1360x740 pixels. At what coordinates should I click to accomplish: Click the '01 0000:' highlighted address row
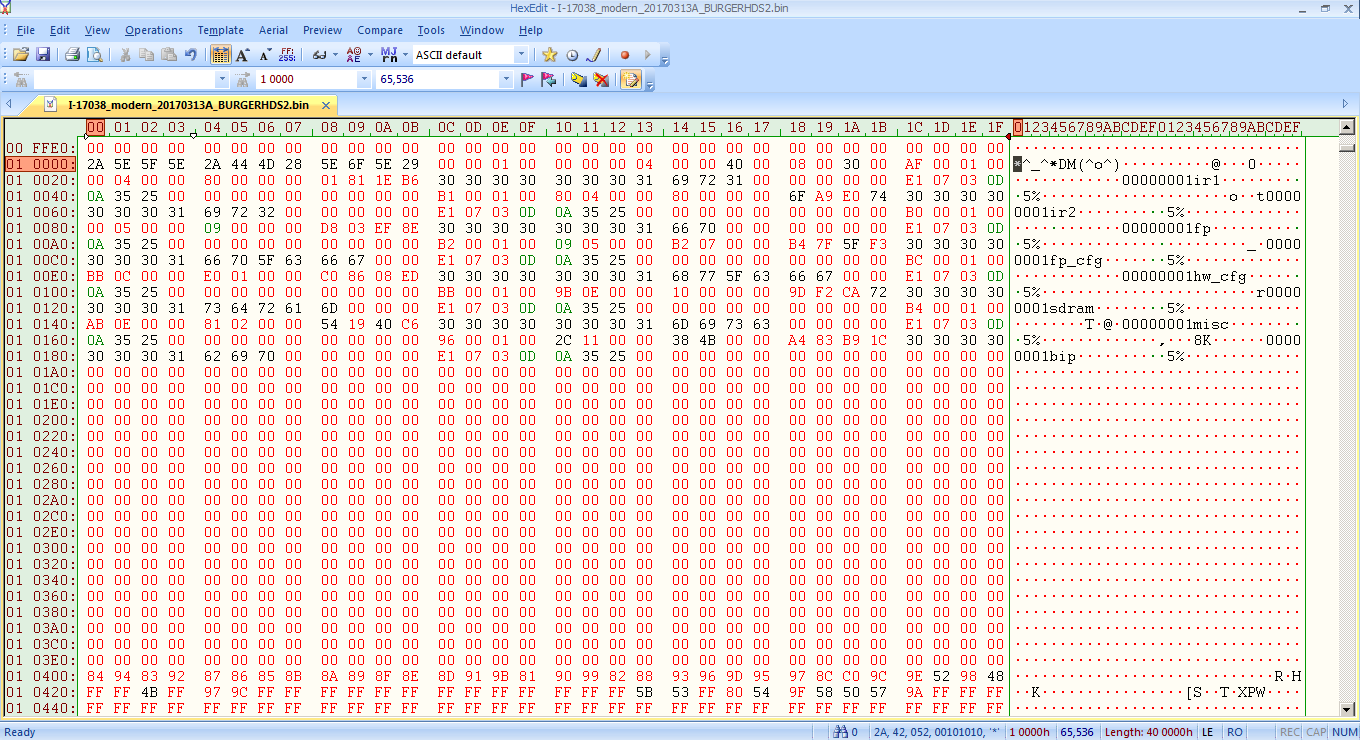(x=41, y=164)
